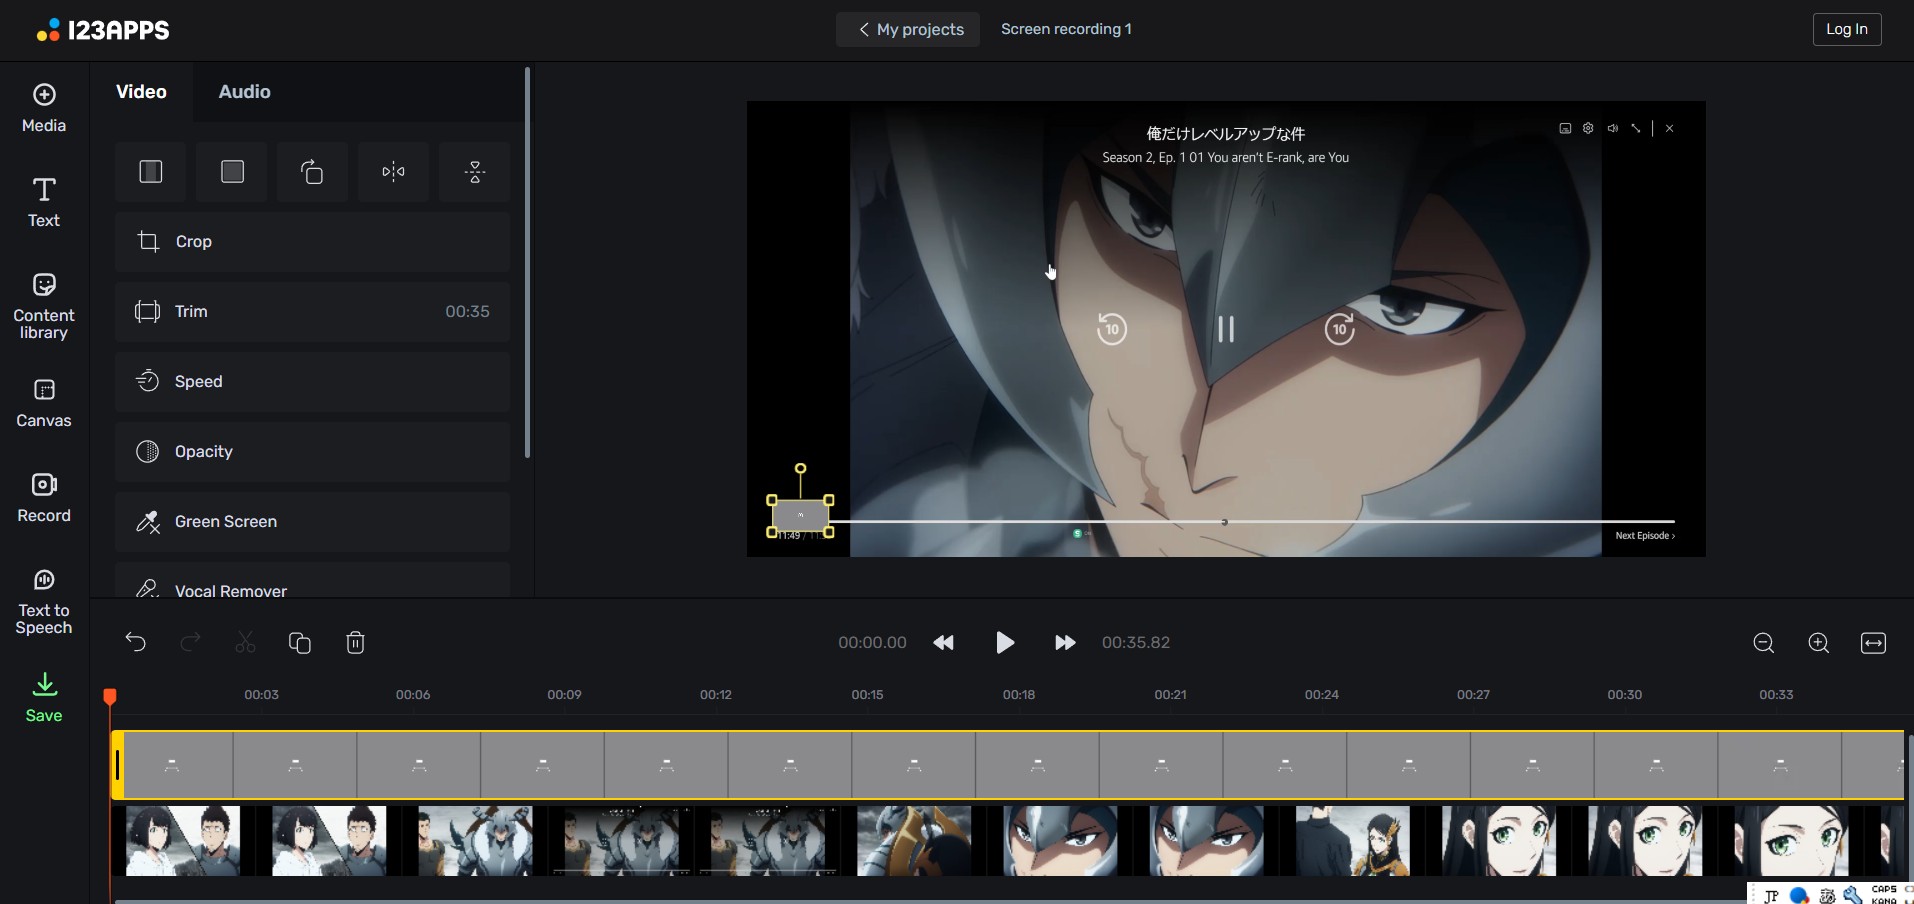
Task: Open Text to Speech tool
Action: [x=44, y=602]
